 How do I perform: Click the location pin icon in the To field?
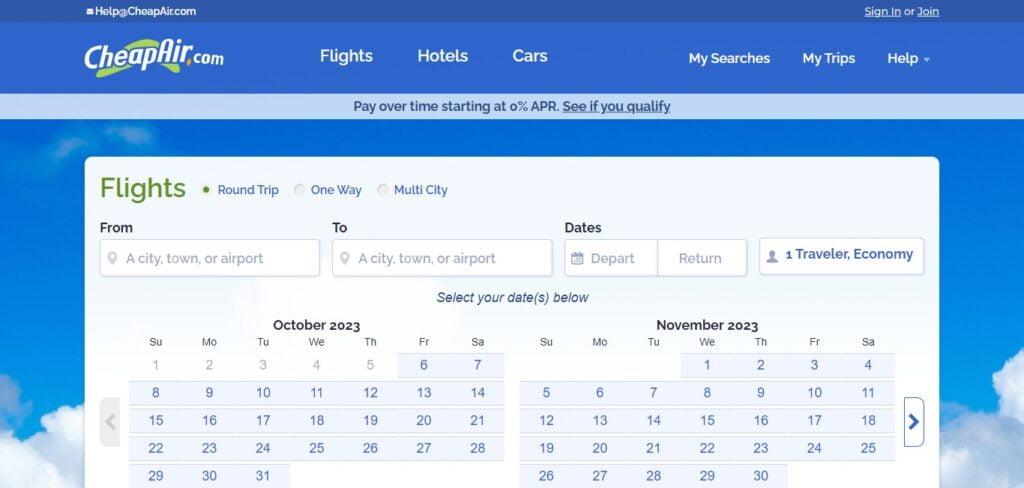(x=345, y=258)
